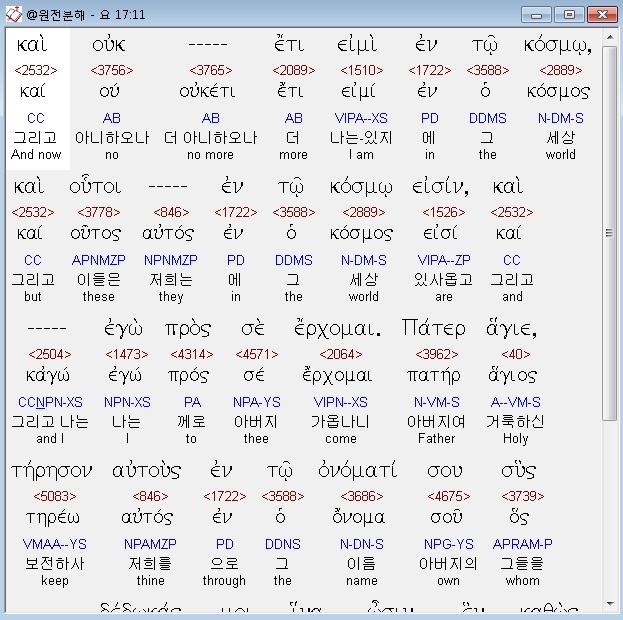The image size is (623, 620).
Task: Click the English gloss "whom"
Action: click(522, 580)
